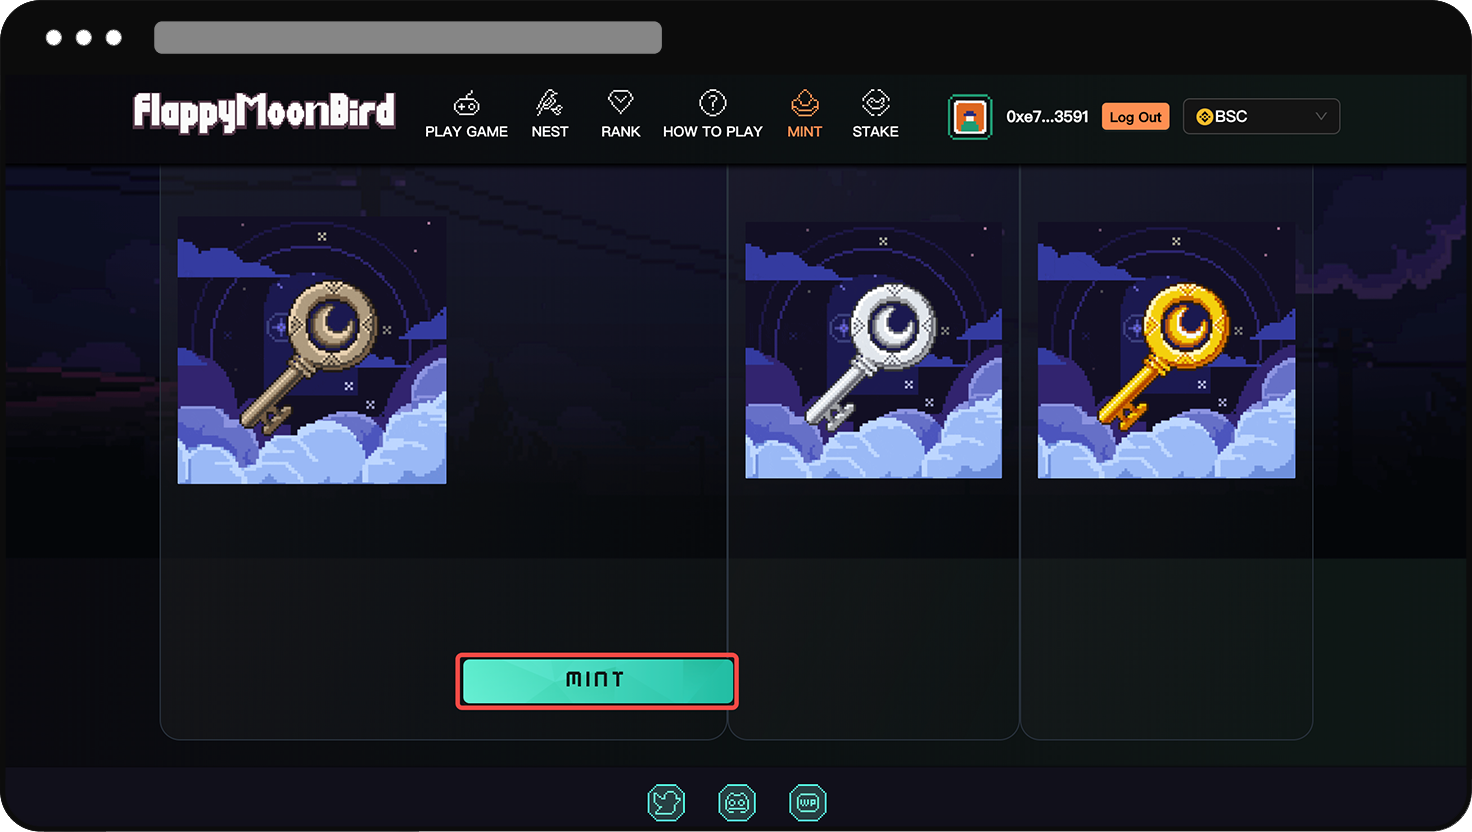Click the FlappyMoonBird logo
Viewport: 1472px width, 832px height.
point(264,112)
